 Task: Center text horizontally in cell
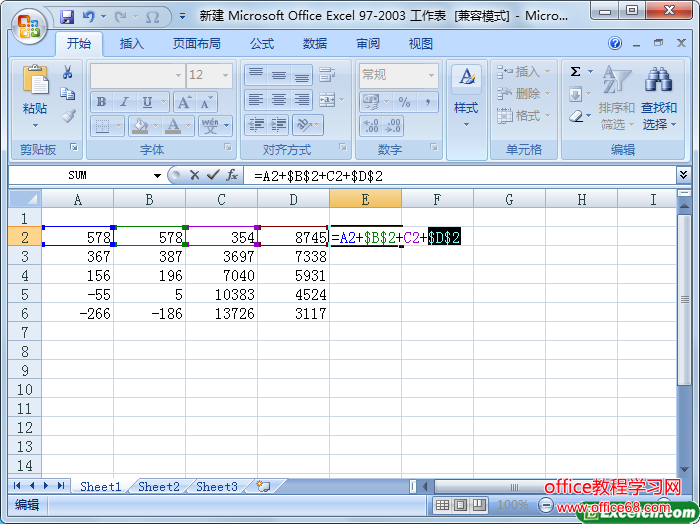(x=279, y=100)
